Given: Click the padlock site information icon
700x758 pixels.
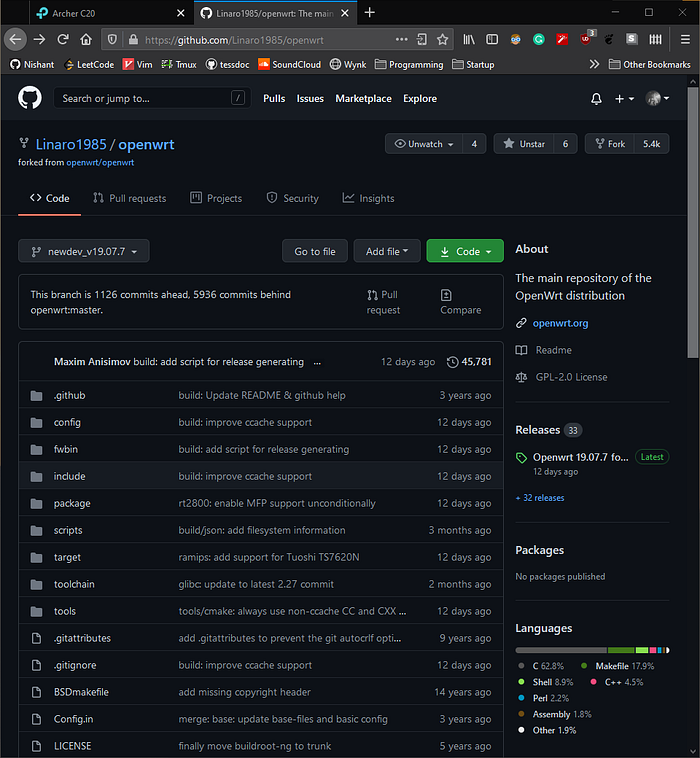Looking at the screenshot, I should [x=133, y=40].
